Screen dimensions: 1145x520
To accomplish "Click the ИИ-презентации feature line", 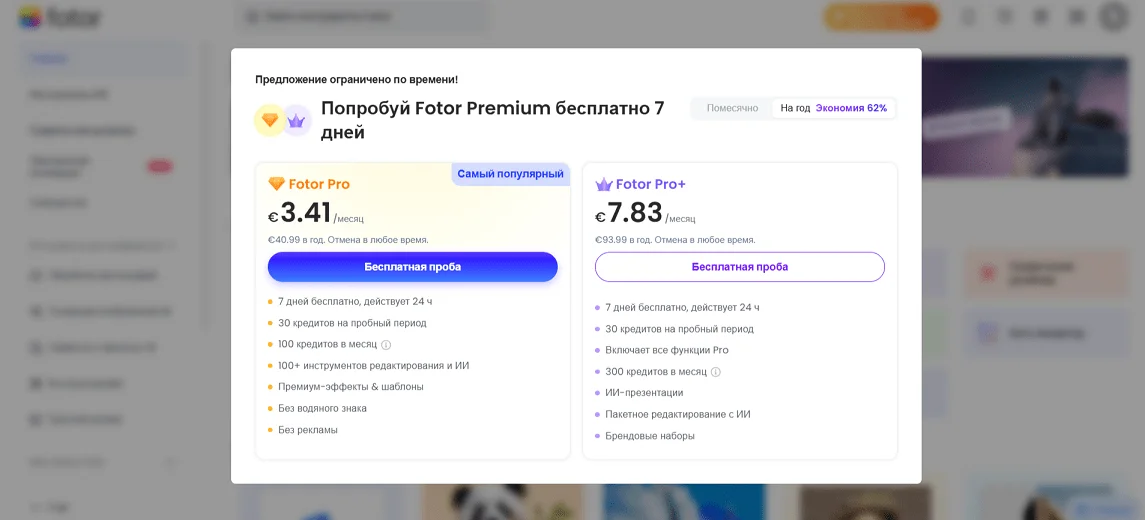I will [644, 393].
